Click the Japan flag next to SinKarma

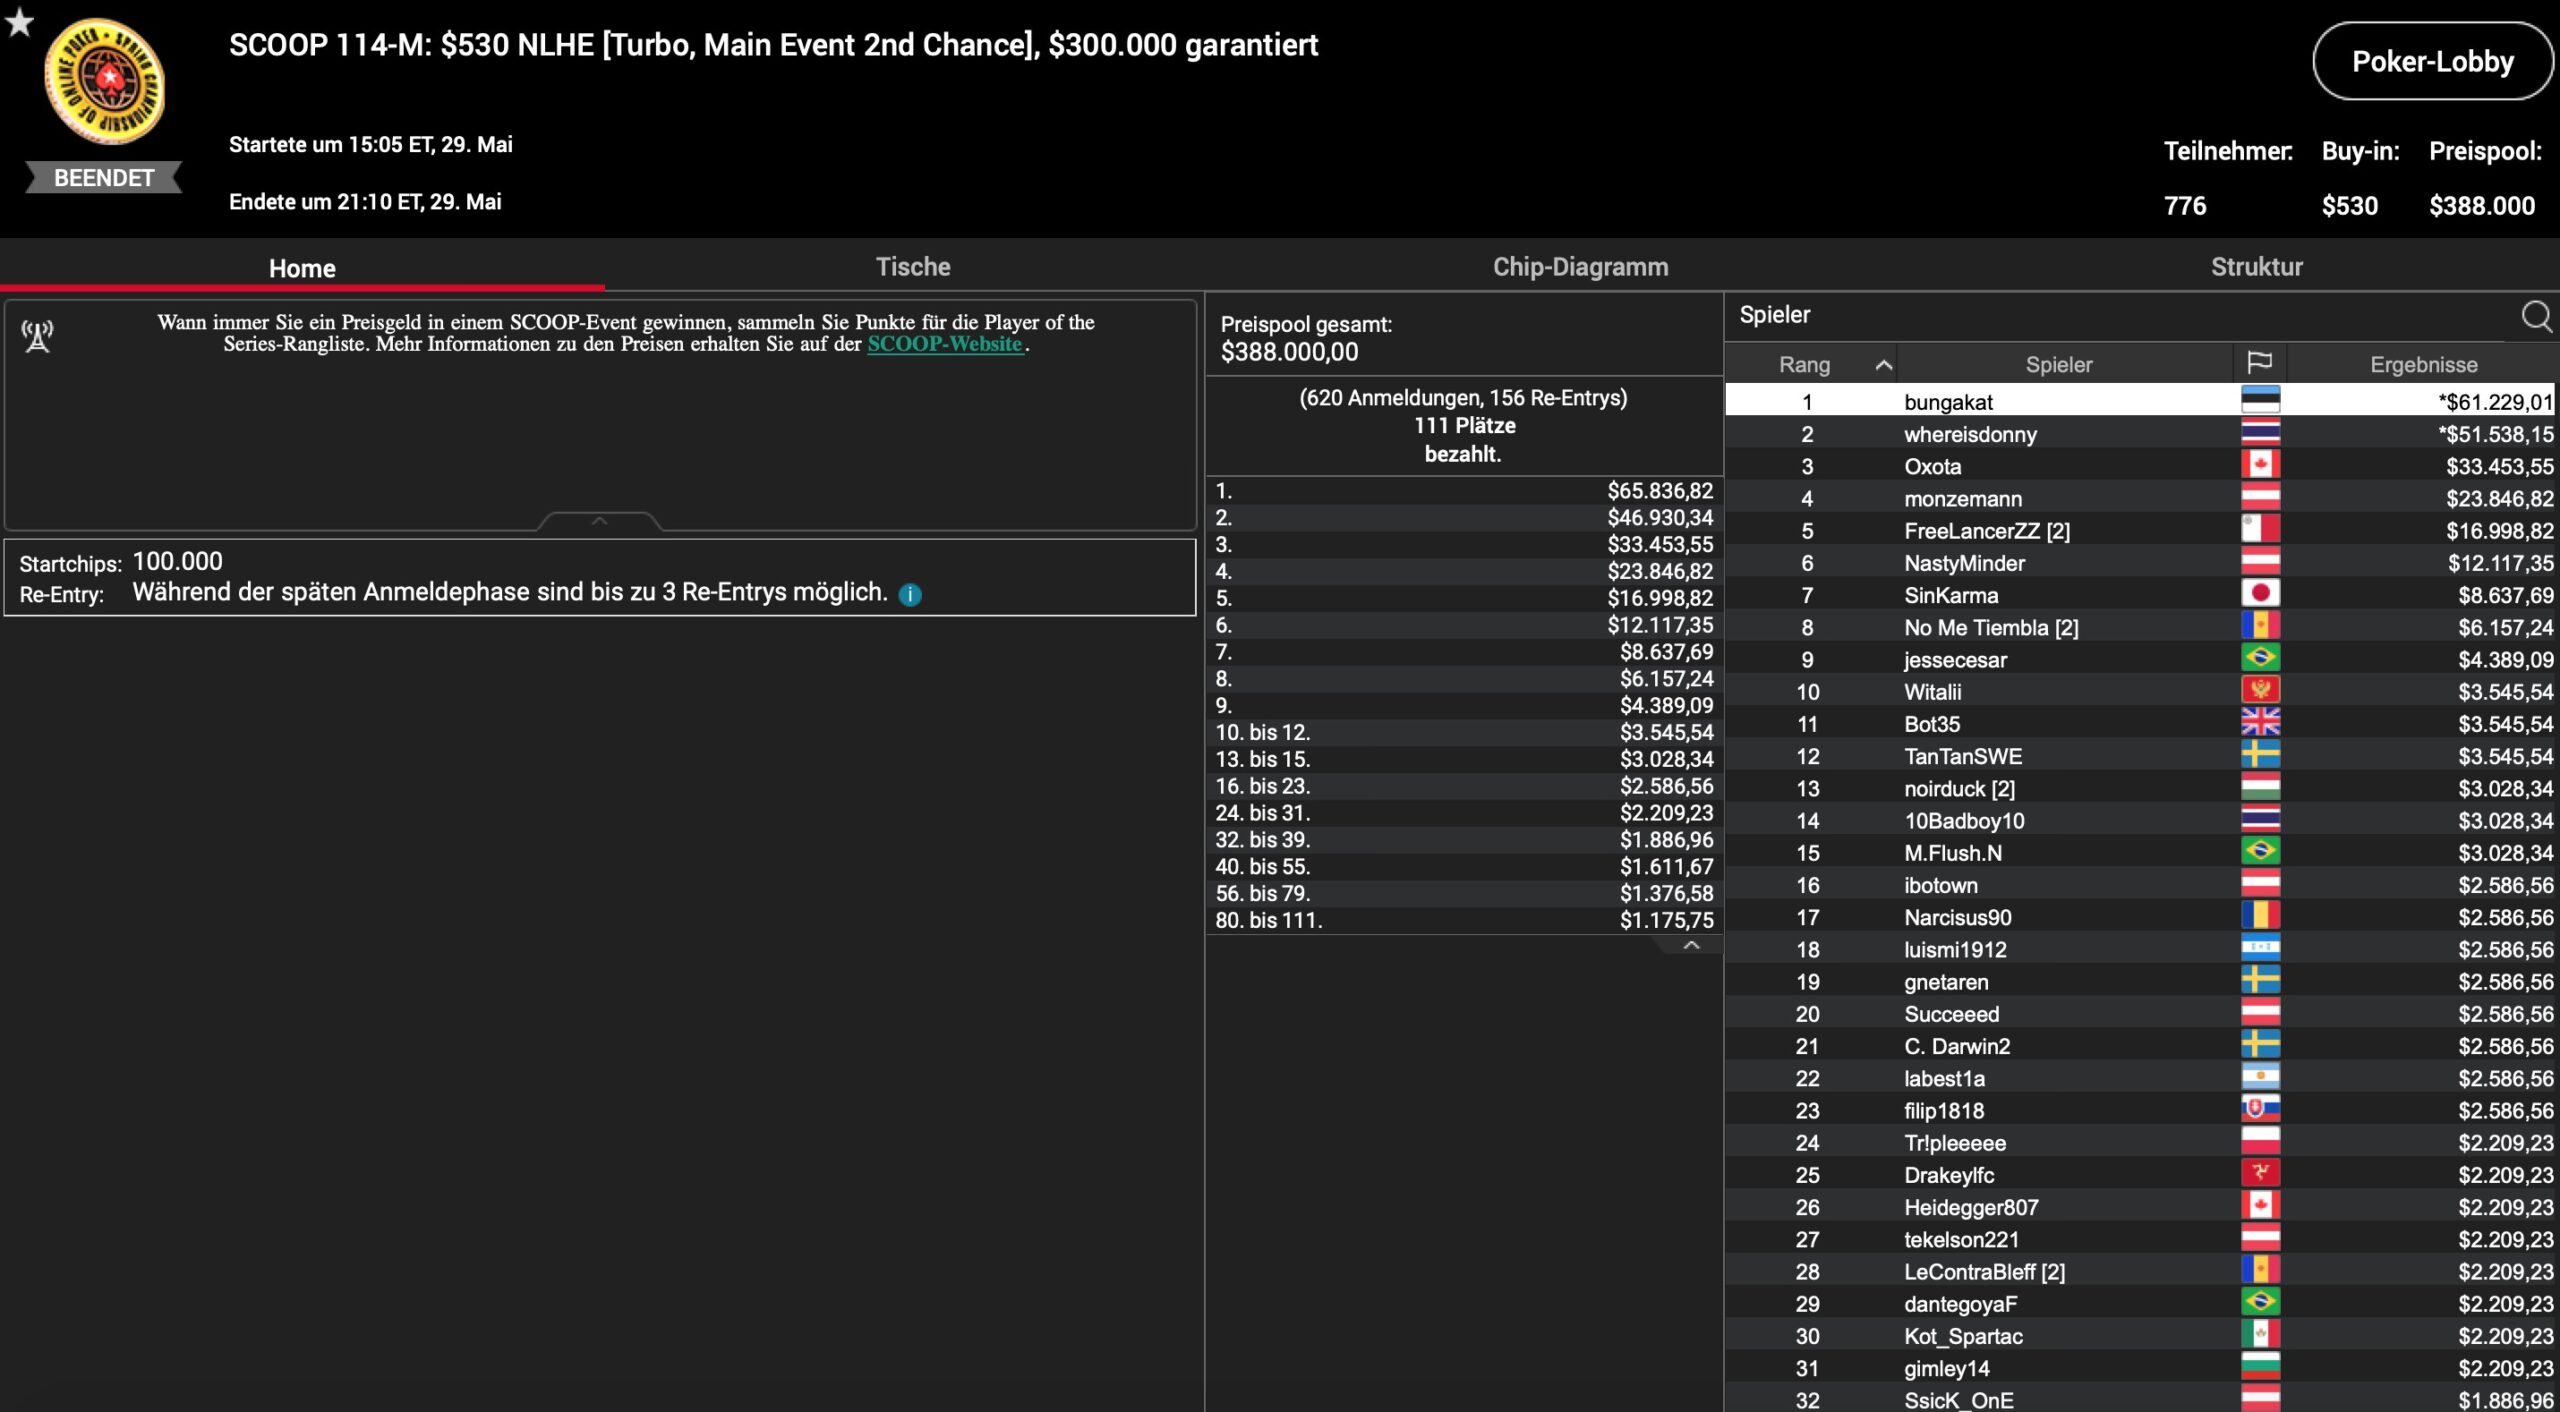point(2260,594)
